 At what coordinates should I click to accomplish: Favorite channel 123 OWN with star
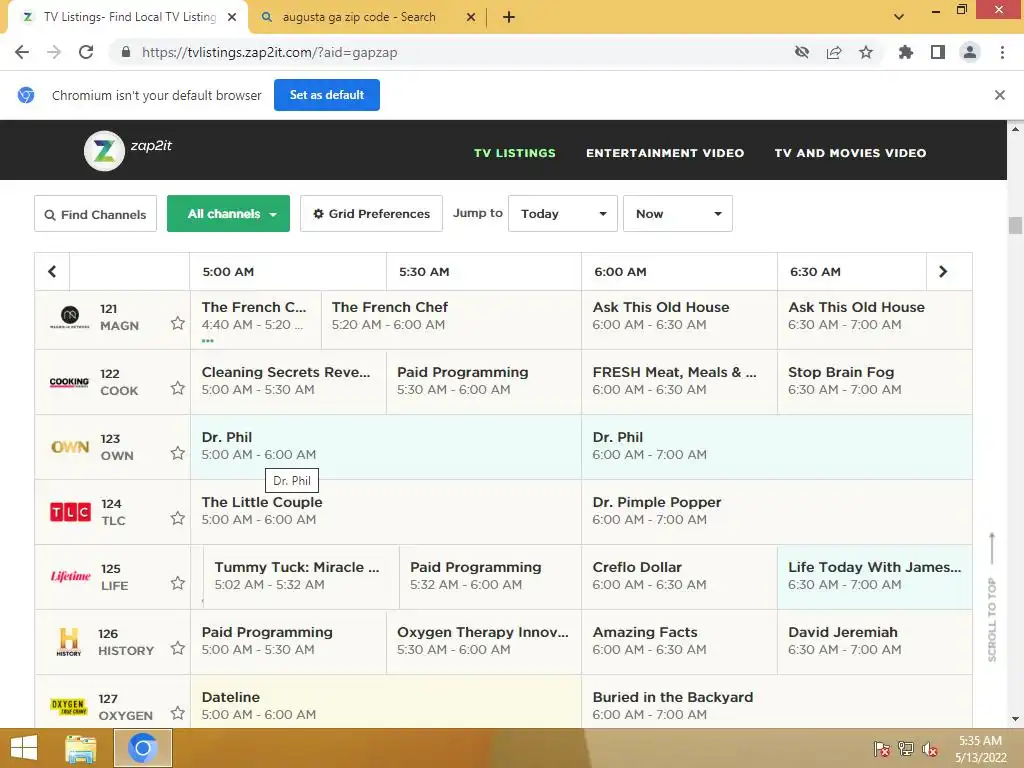pos(178,453)
